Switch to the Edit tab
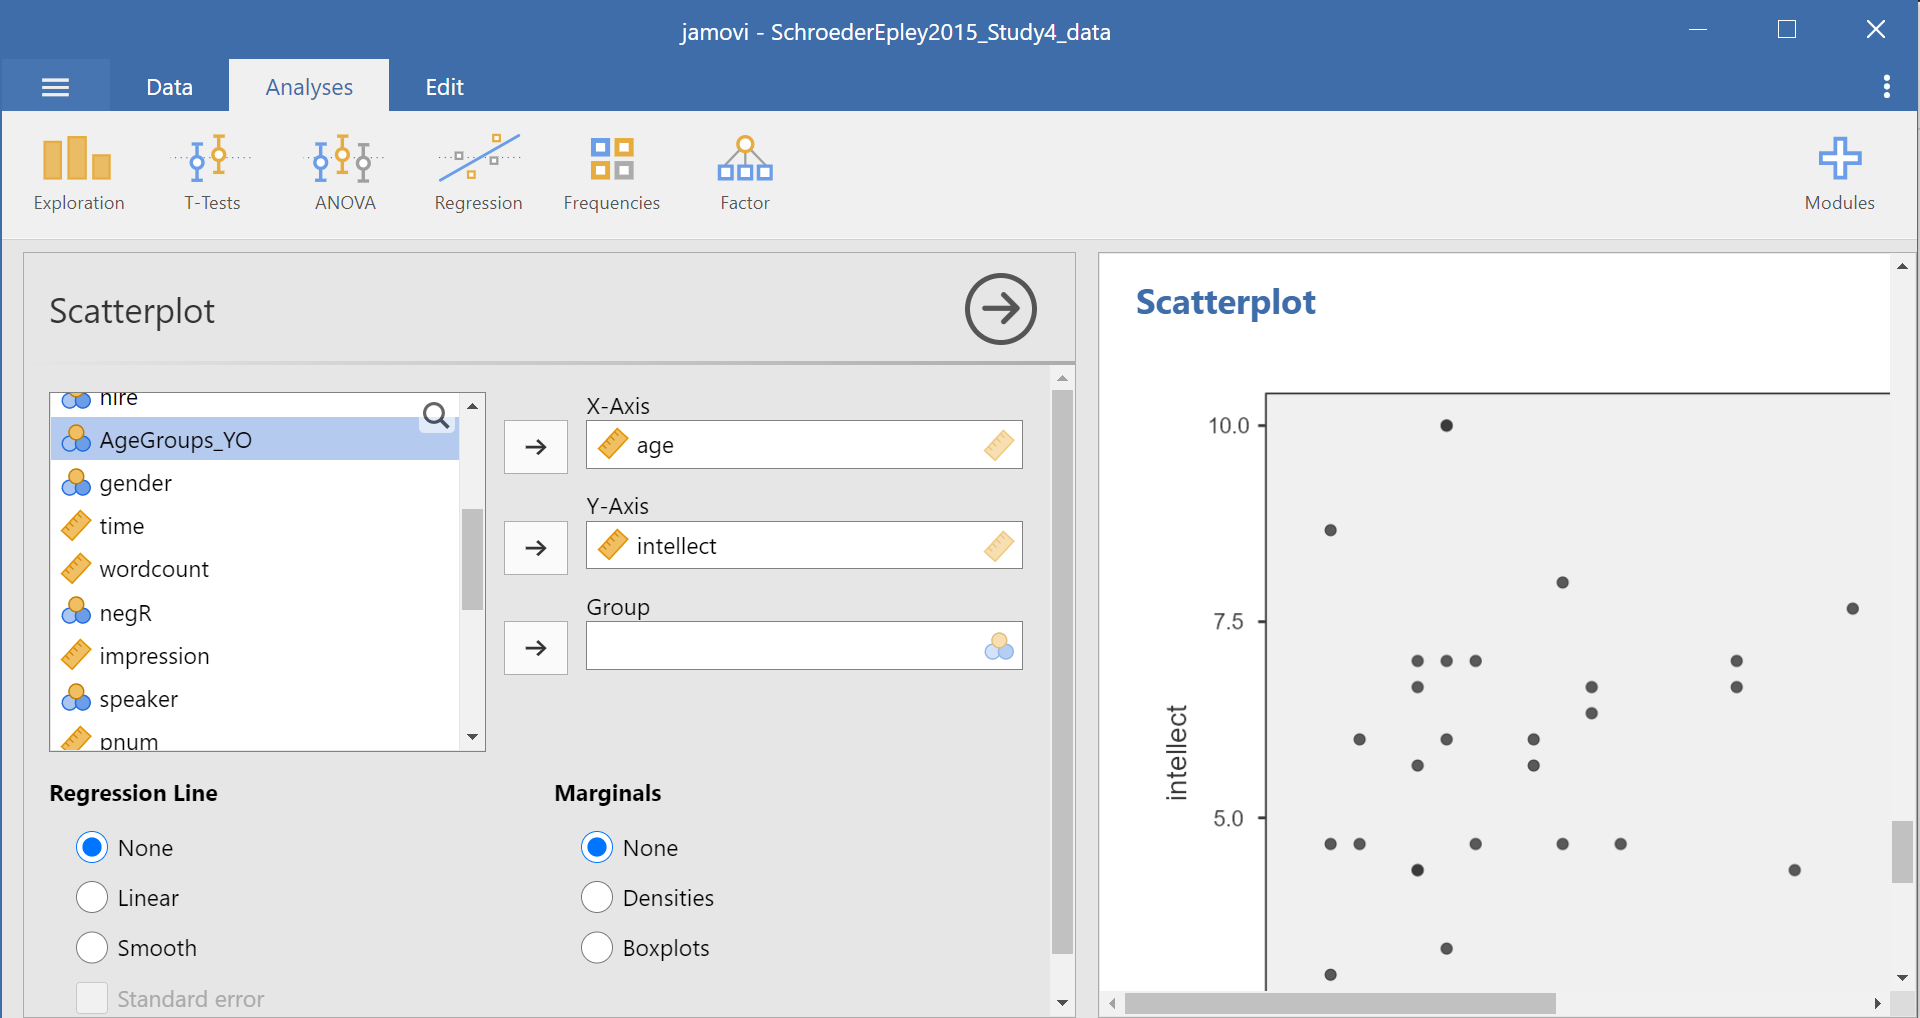Screen dimensions: 1920x1018 coord(444,87)
